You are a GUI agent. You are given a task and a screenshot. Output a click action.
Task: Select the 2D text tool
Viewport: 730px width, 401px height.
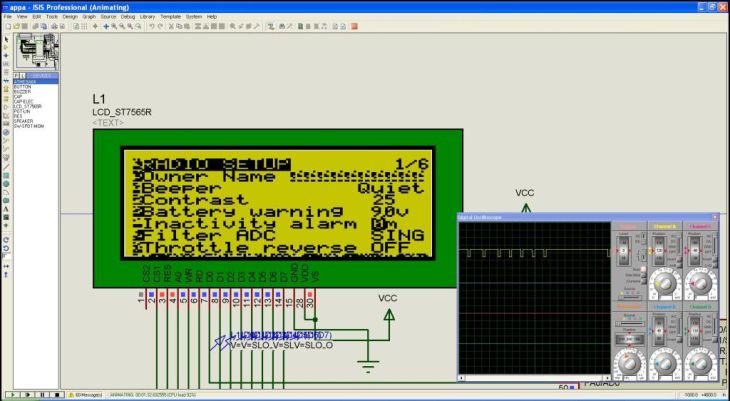[x=7, y=209]
